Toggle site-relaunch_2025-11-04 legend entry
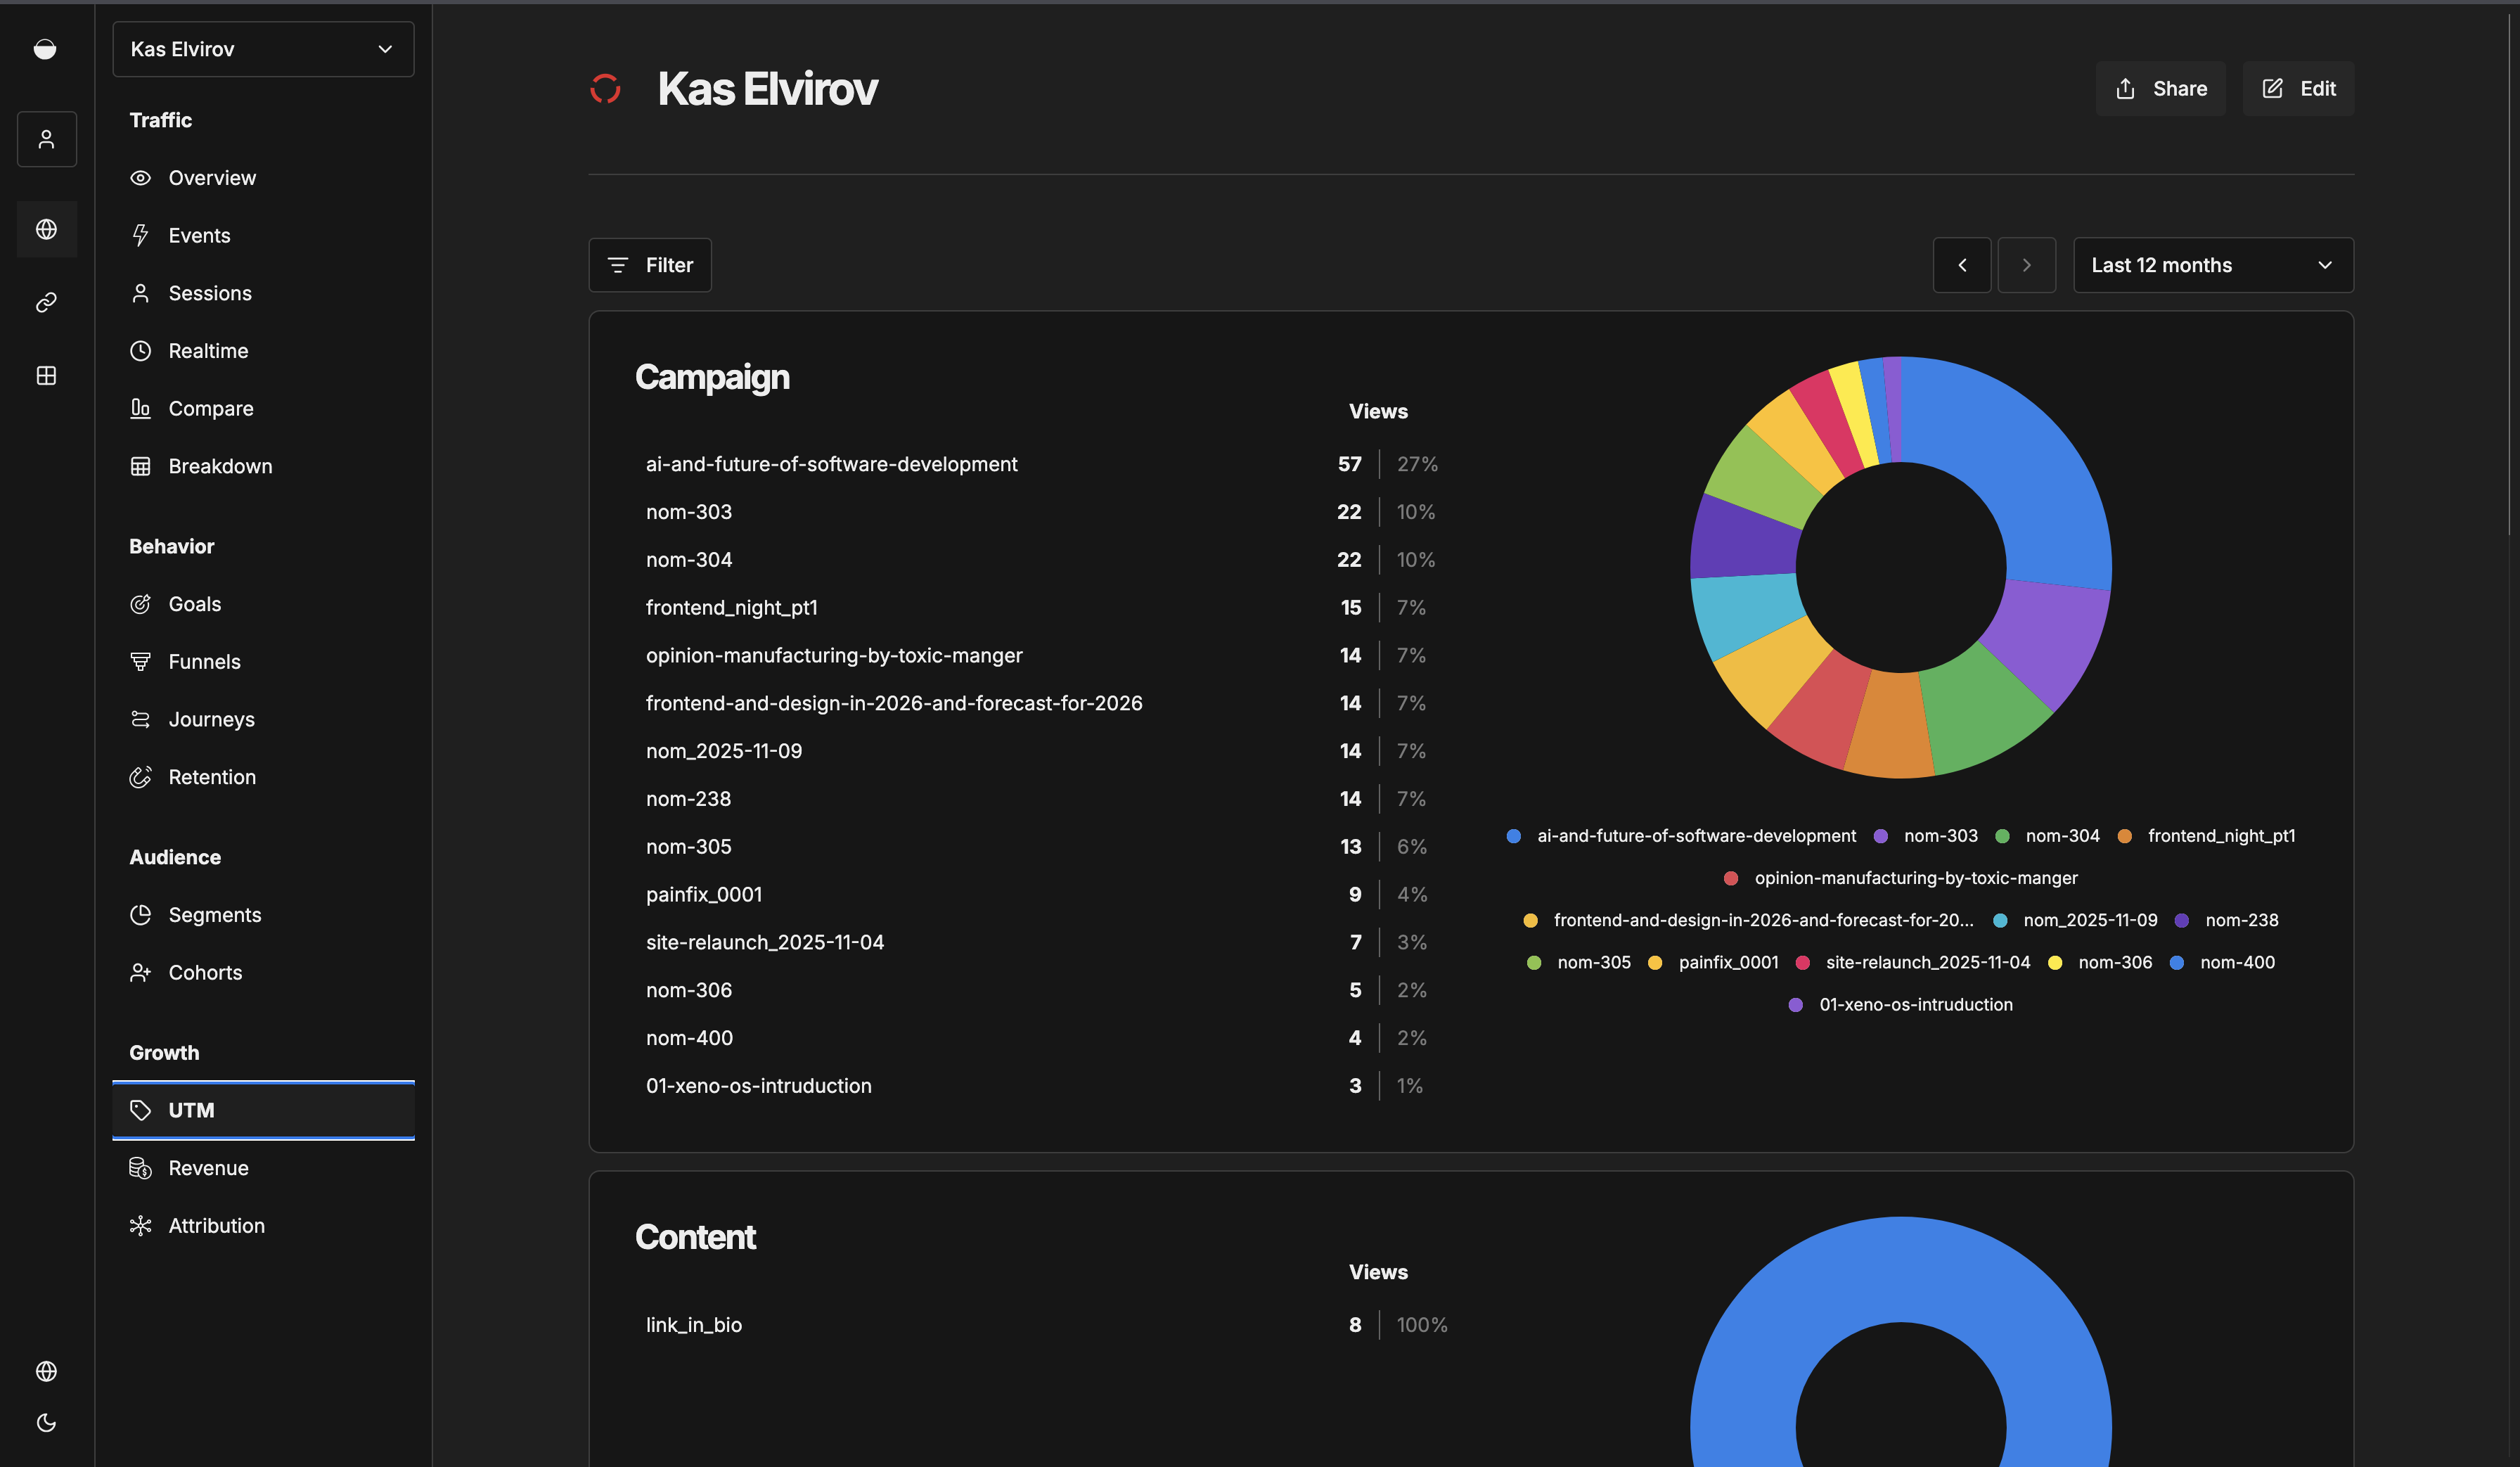 click(x=1913, y=962)
